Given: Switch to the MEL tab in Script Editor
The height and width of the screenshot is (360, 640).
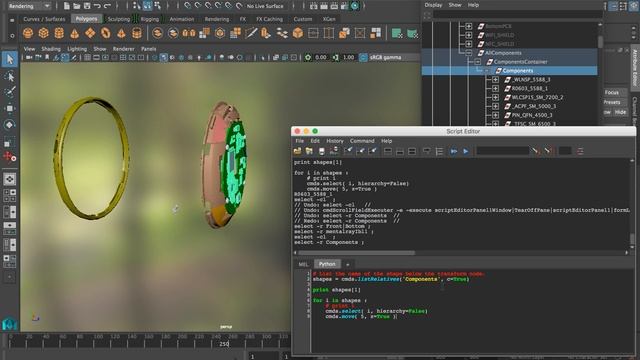Looking at the screenshot, I should point(303,264).
